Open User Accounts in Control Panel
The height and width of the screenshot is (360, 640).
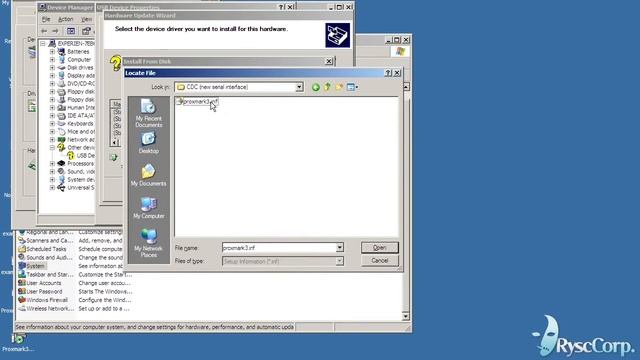click(40, 283)
